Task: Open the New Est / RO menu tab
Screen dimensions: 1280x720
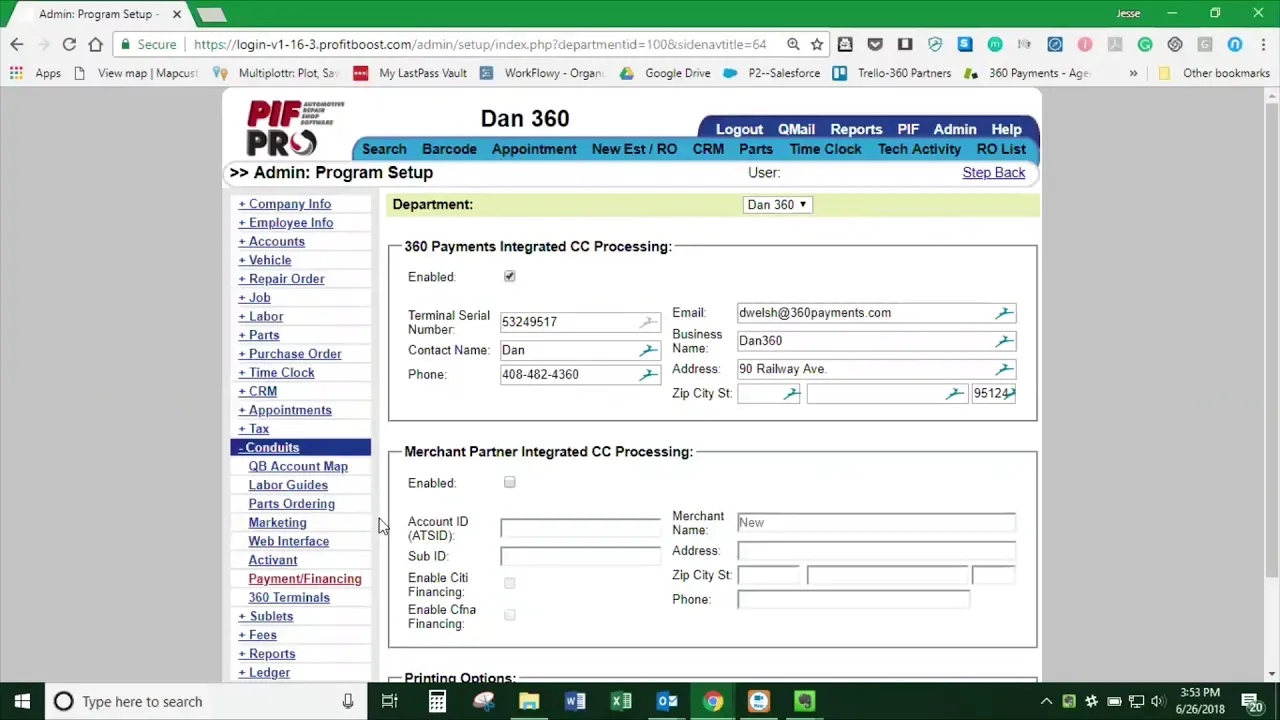Action: tap(634, 149)
